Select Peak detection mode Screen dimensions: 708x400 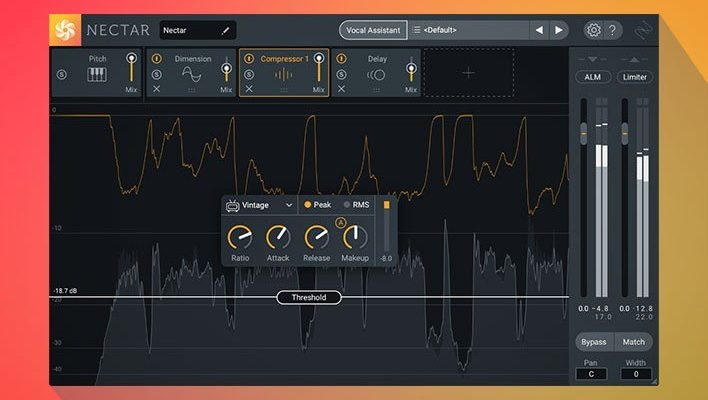316,205
